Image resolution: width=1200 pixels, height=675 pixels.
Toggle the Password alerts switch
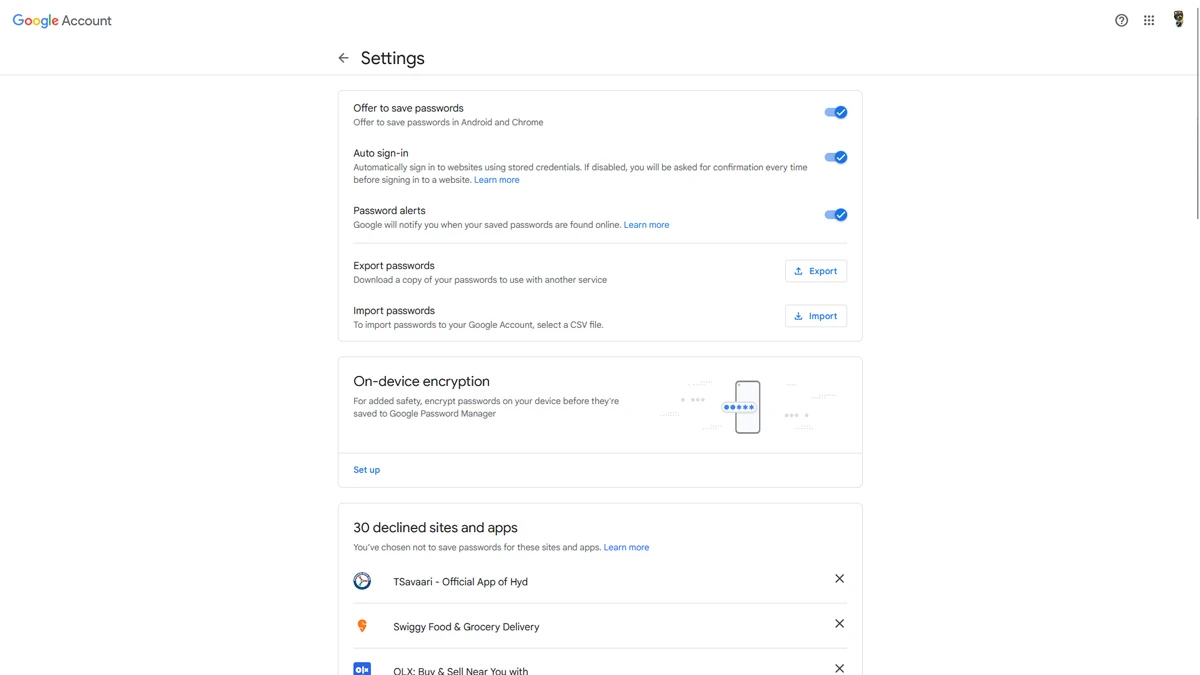pyautogui.click(x=836, y=214)
